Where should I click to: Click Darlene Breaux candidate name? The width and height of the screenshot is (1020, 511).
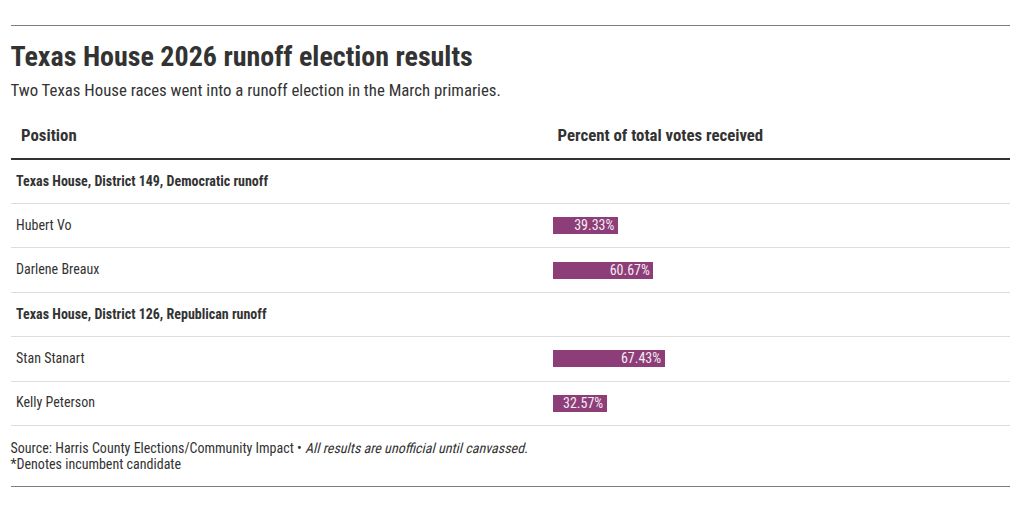pos(58,269)
